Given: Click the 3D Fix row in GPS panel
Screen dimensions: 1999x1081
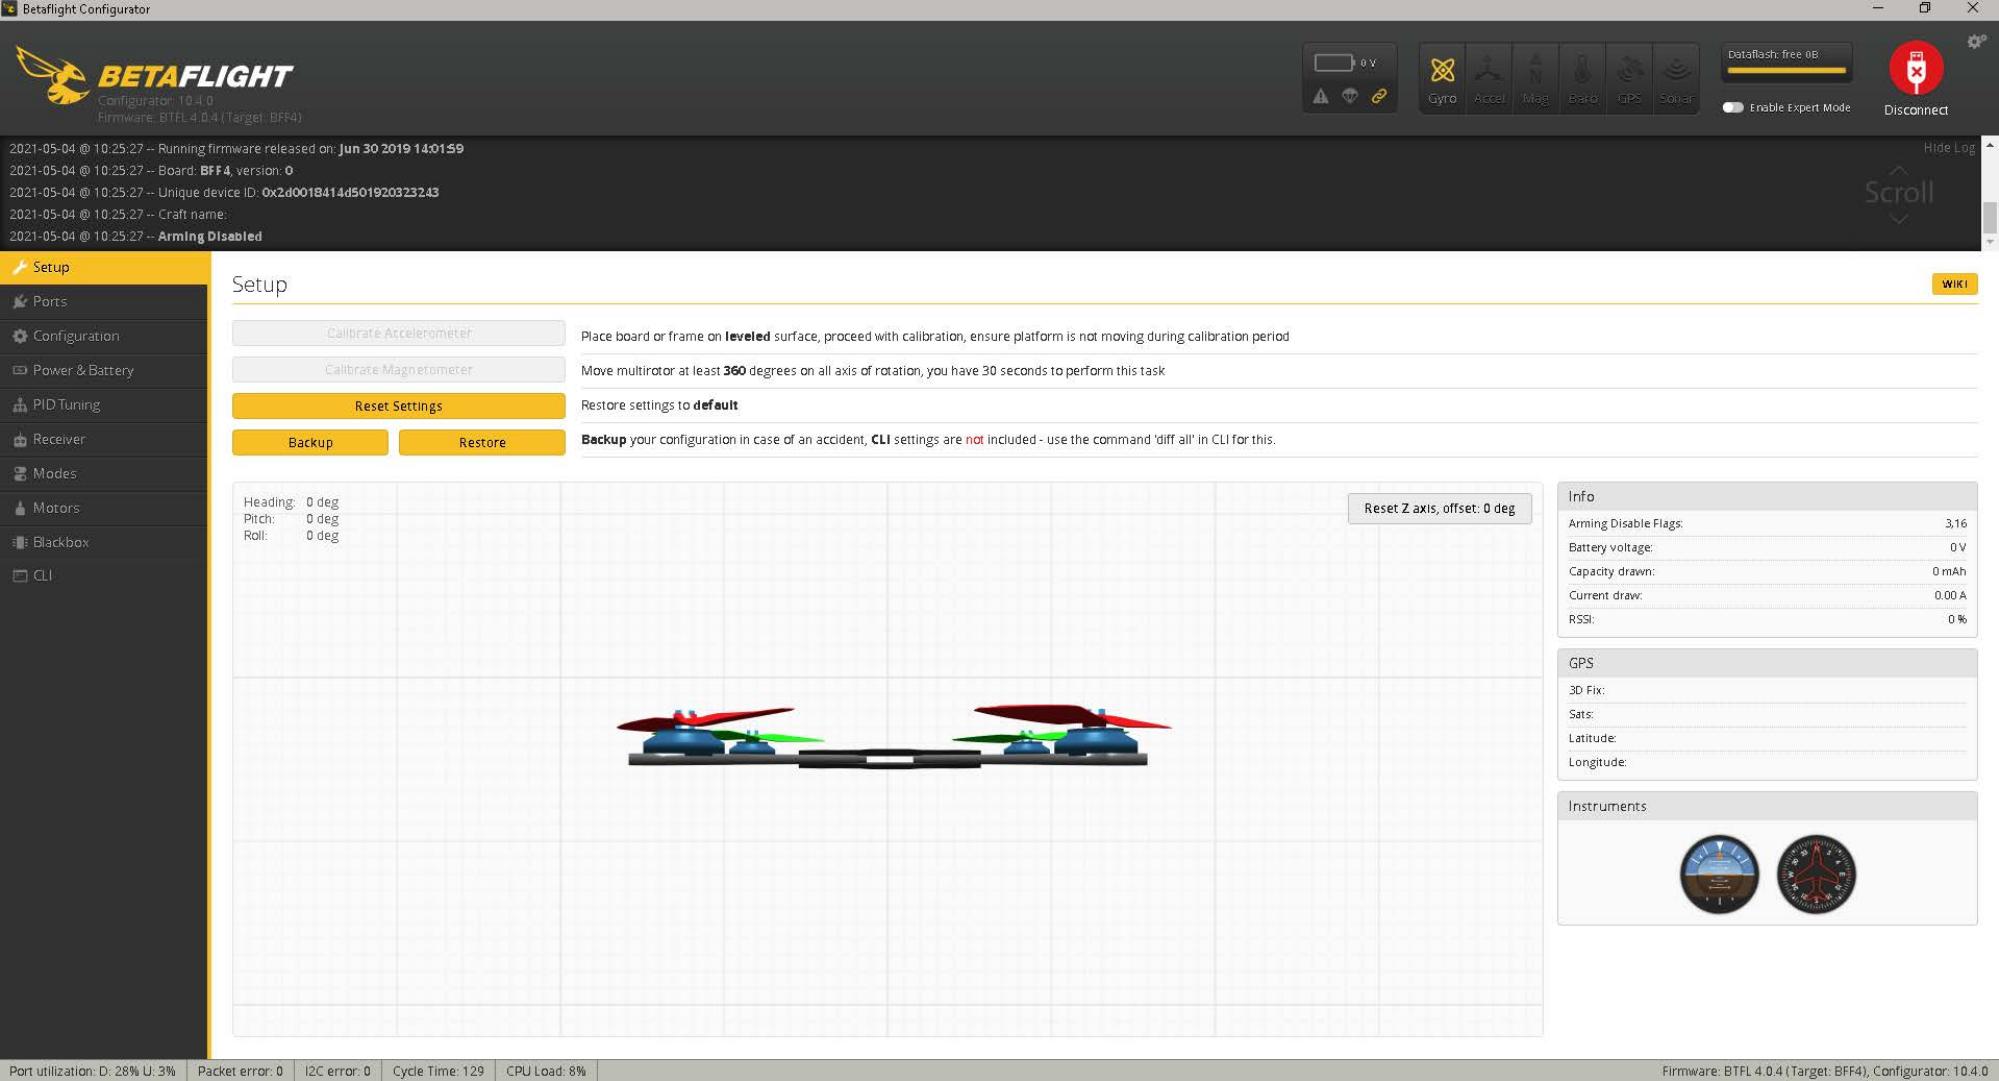Looking at the screenshot, I should click(1767, 690).
